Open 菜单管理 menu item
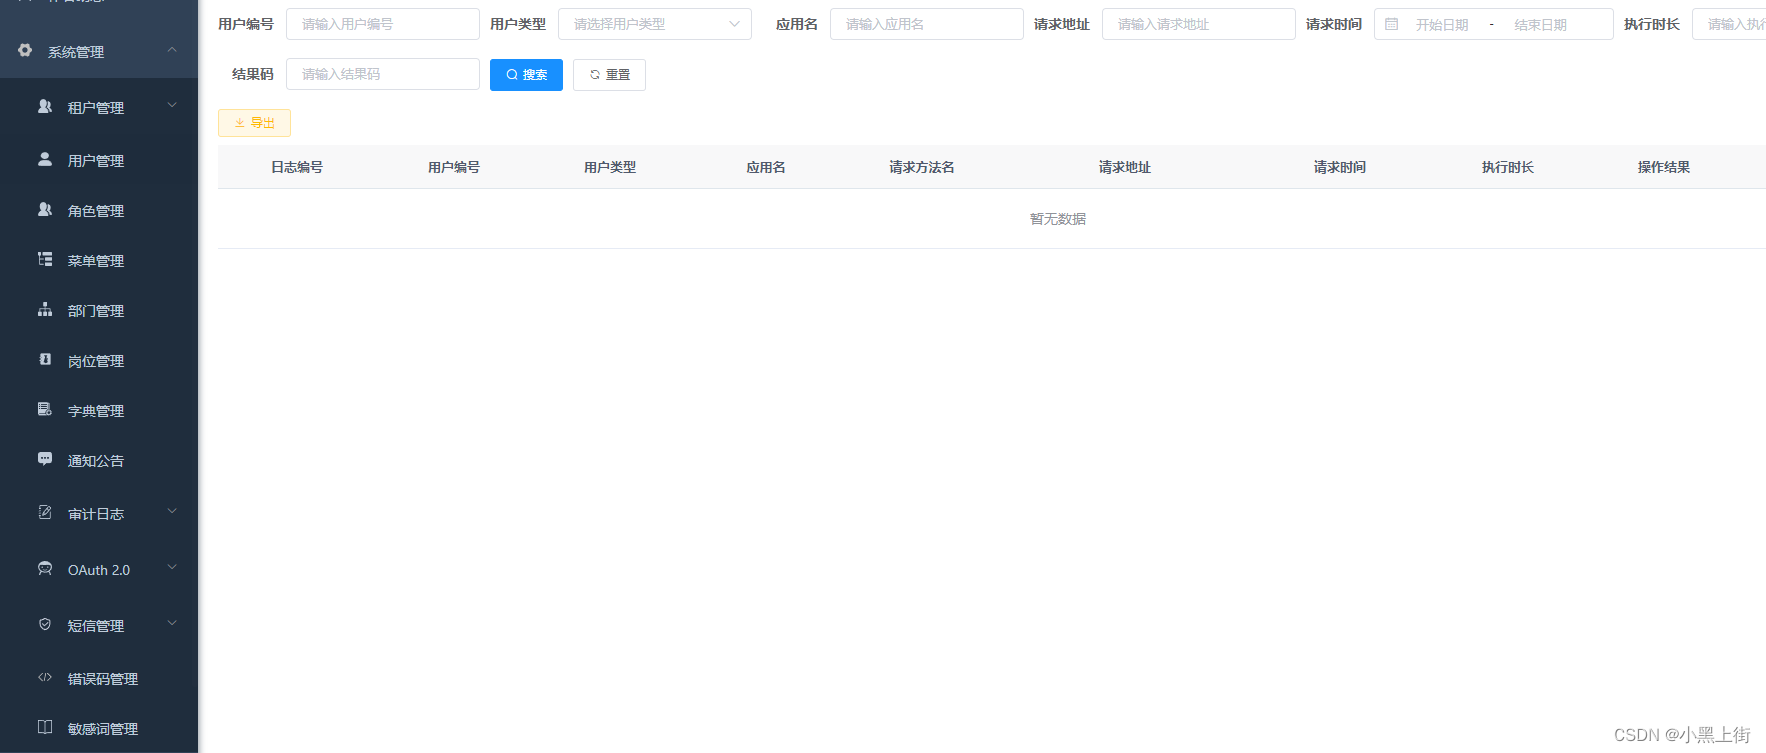 click(x=99, y=260)
